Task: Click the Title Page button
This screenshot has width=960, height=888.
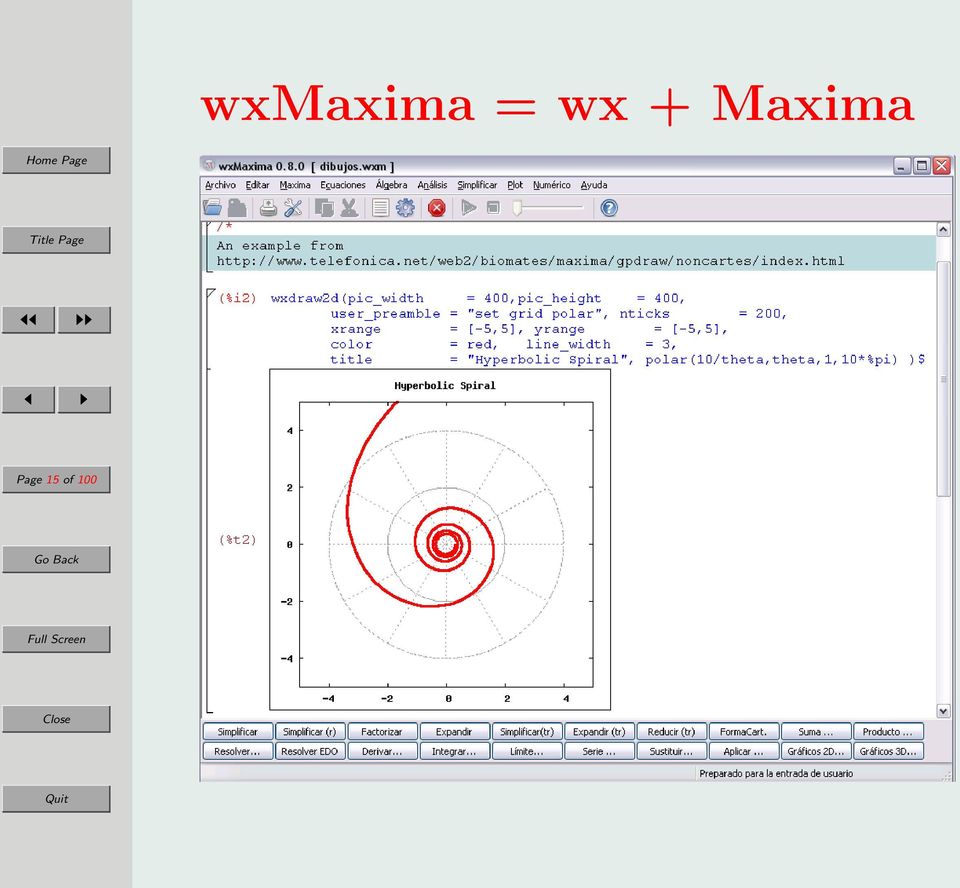Action: 56,240
